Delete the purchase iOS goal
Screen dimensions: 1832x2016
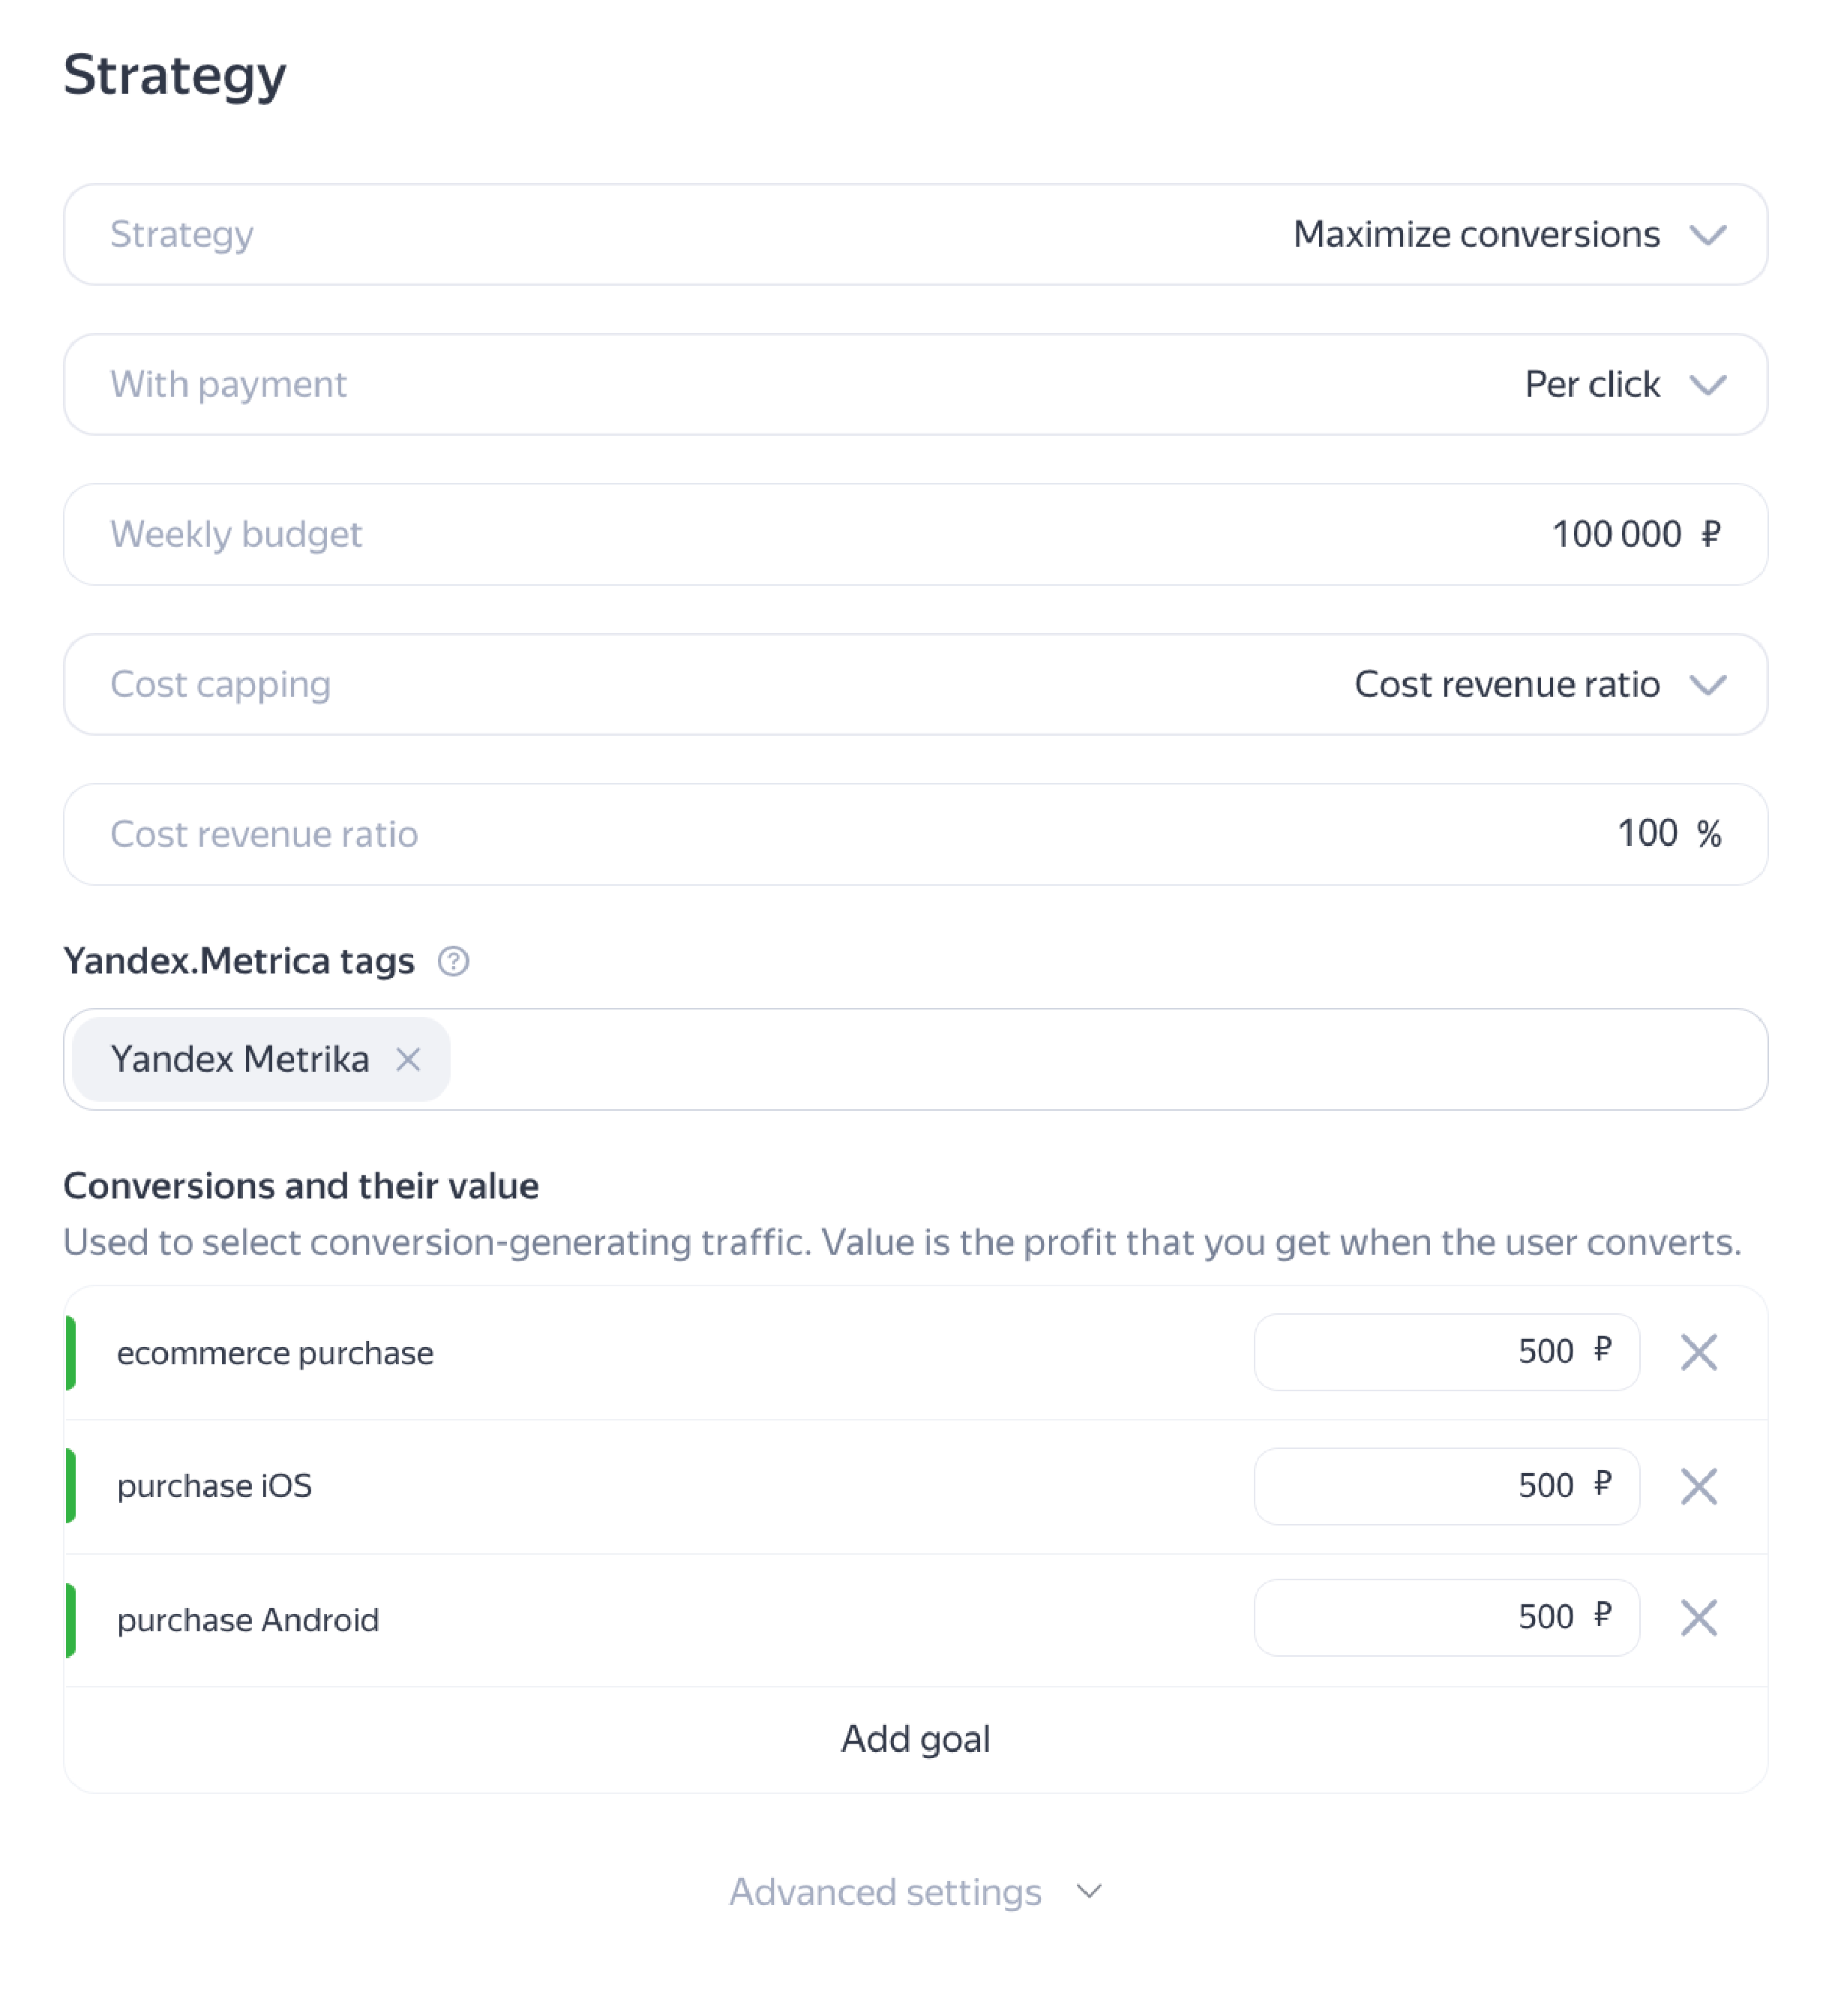click(x=1698, y=1486)
